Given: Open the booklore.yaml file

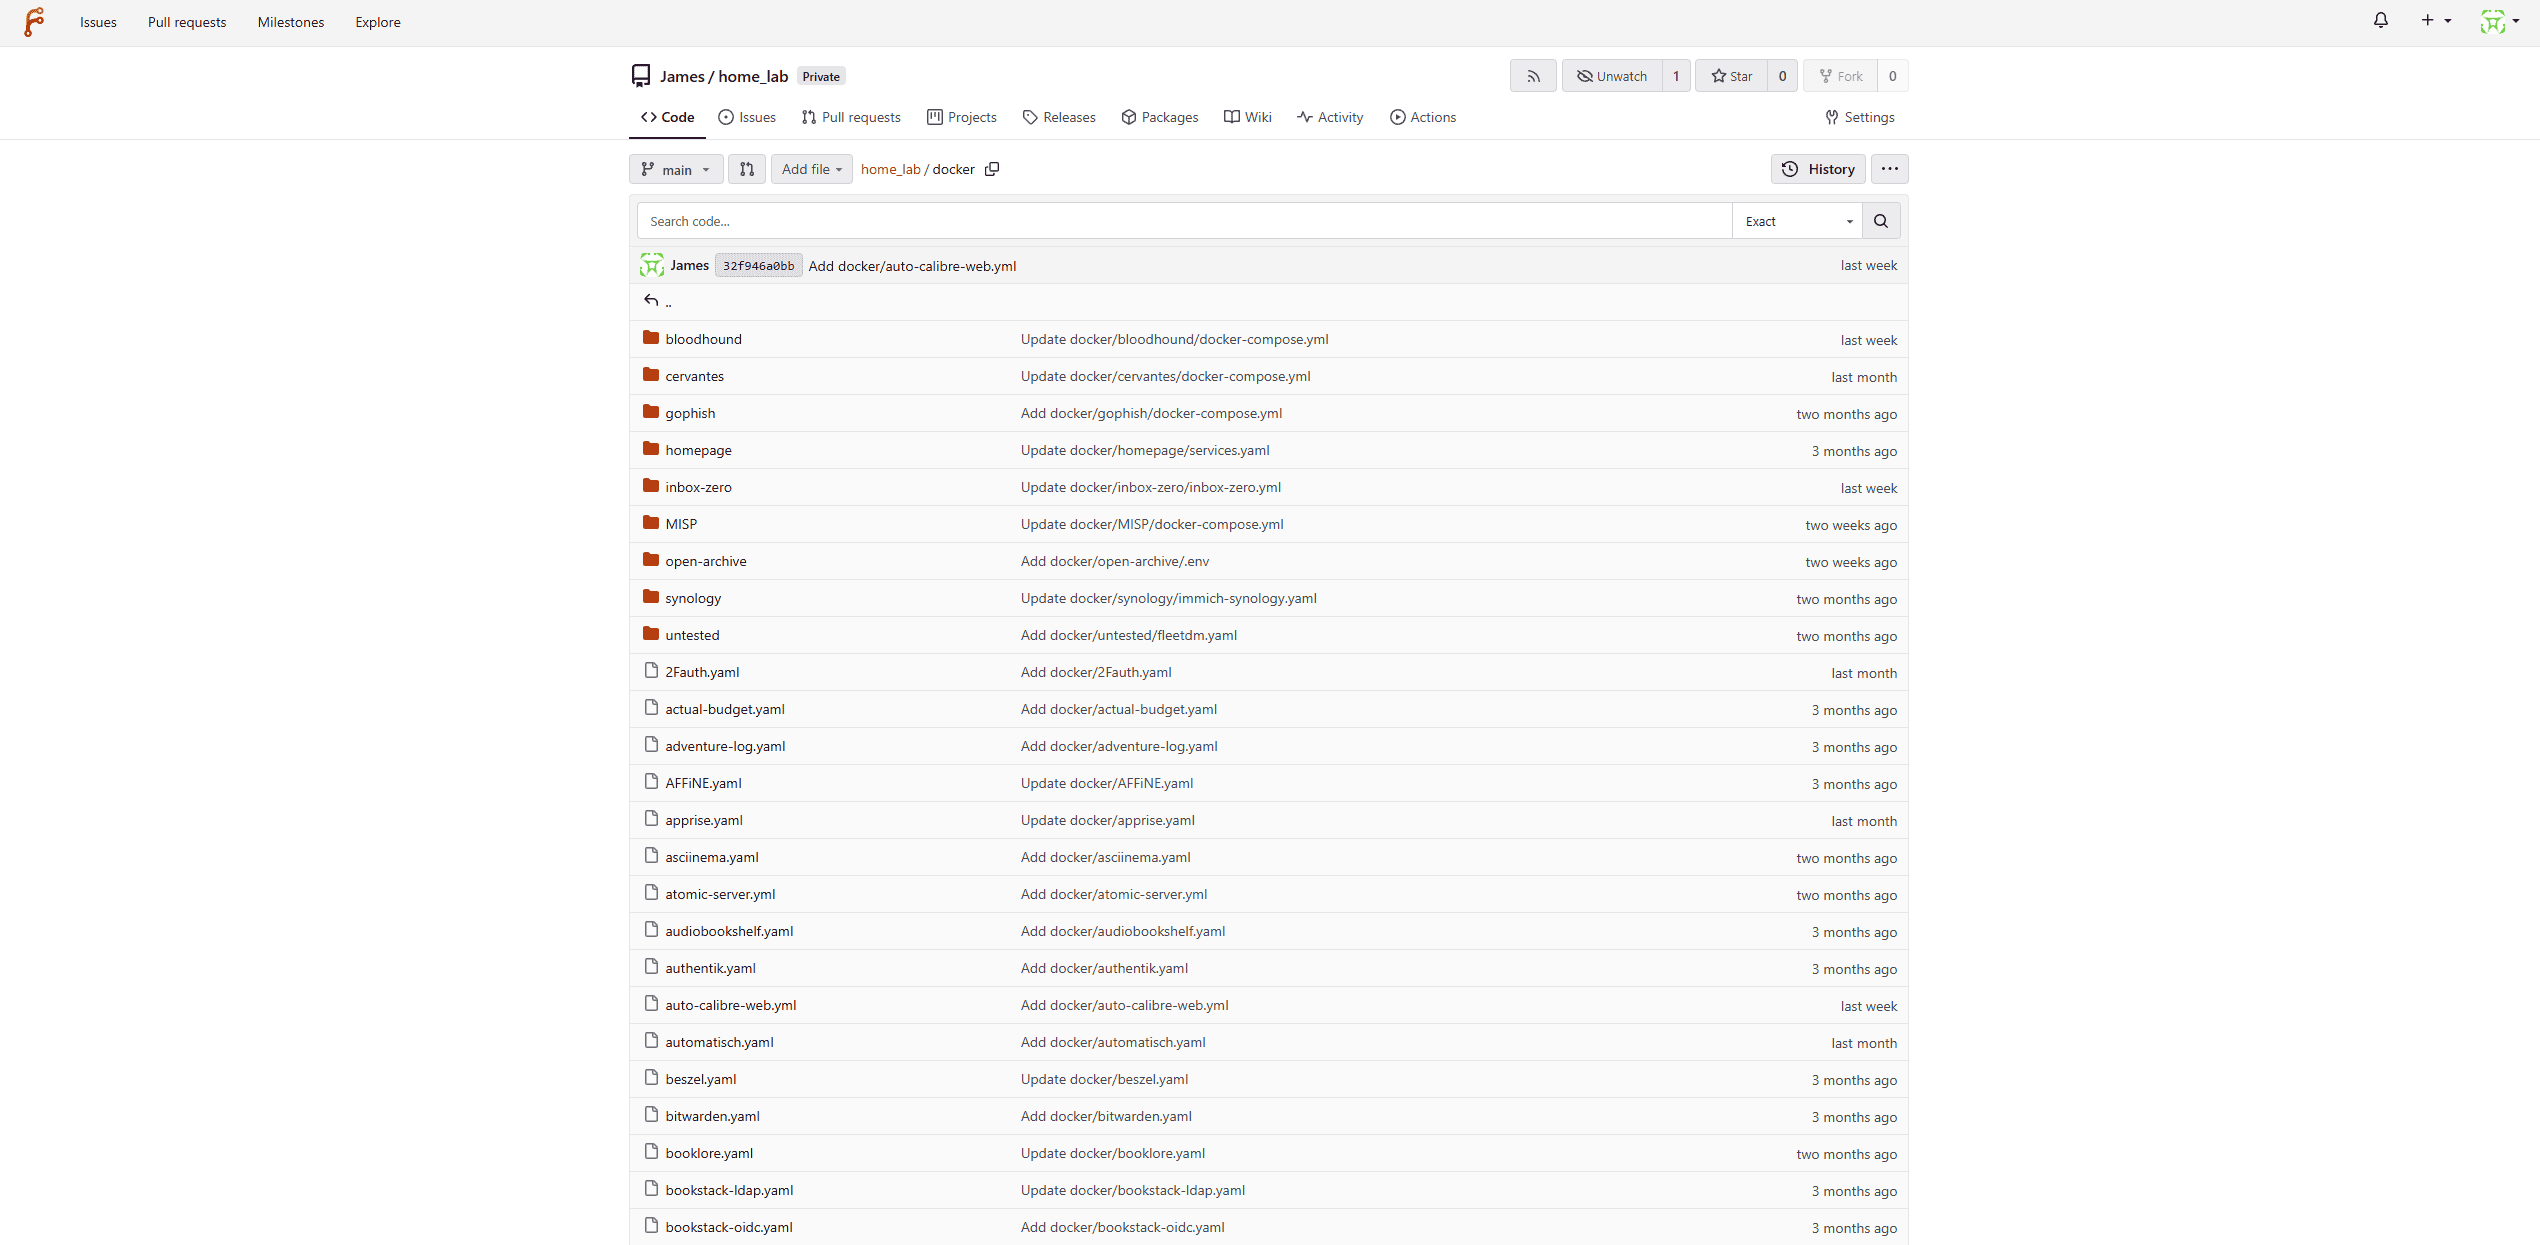Looking at the screenshot, I should [x=709, y=1153].
